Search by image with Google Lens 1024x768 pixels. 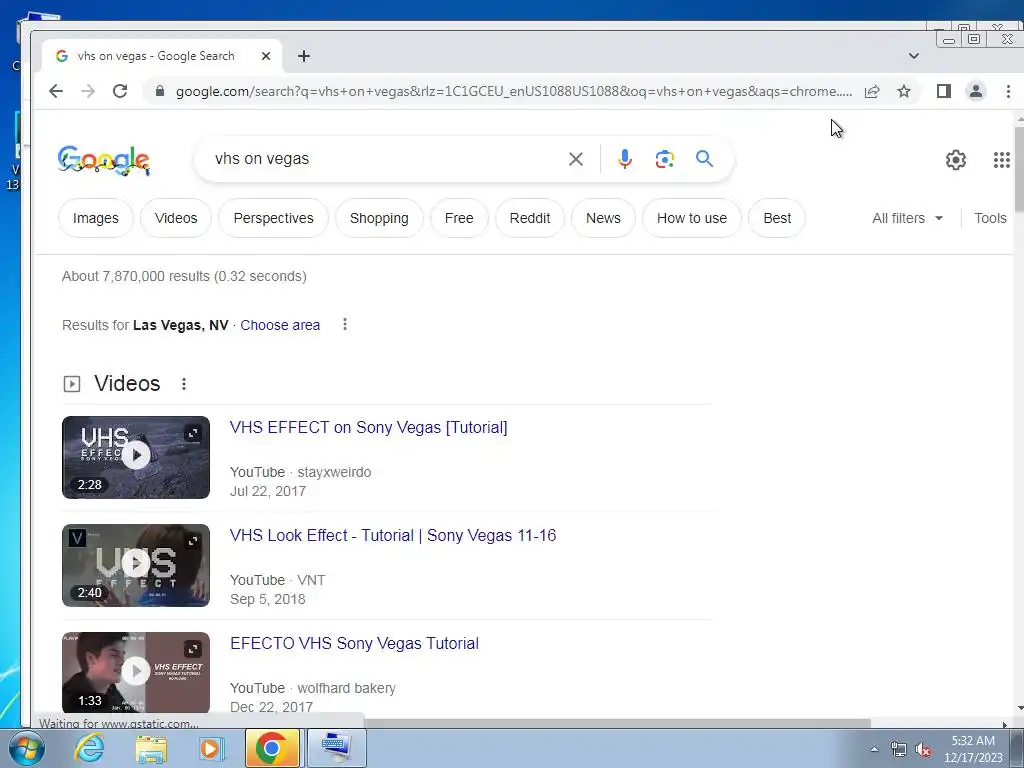(x=665, y=159)
